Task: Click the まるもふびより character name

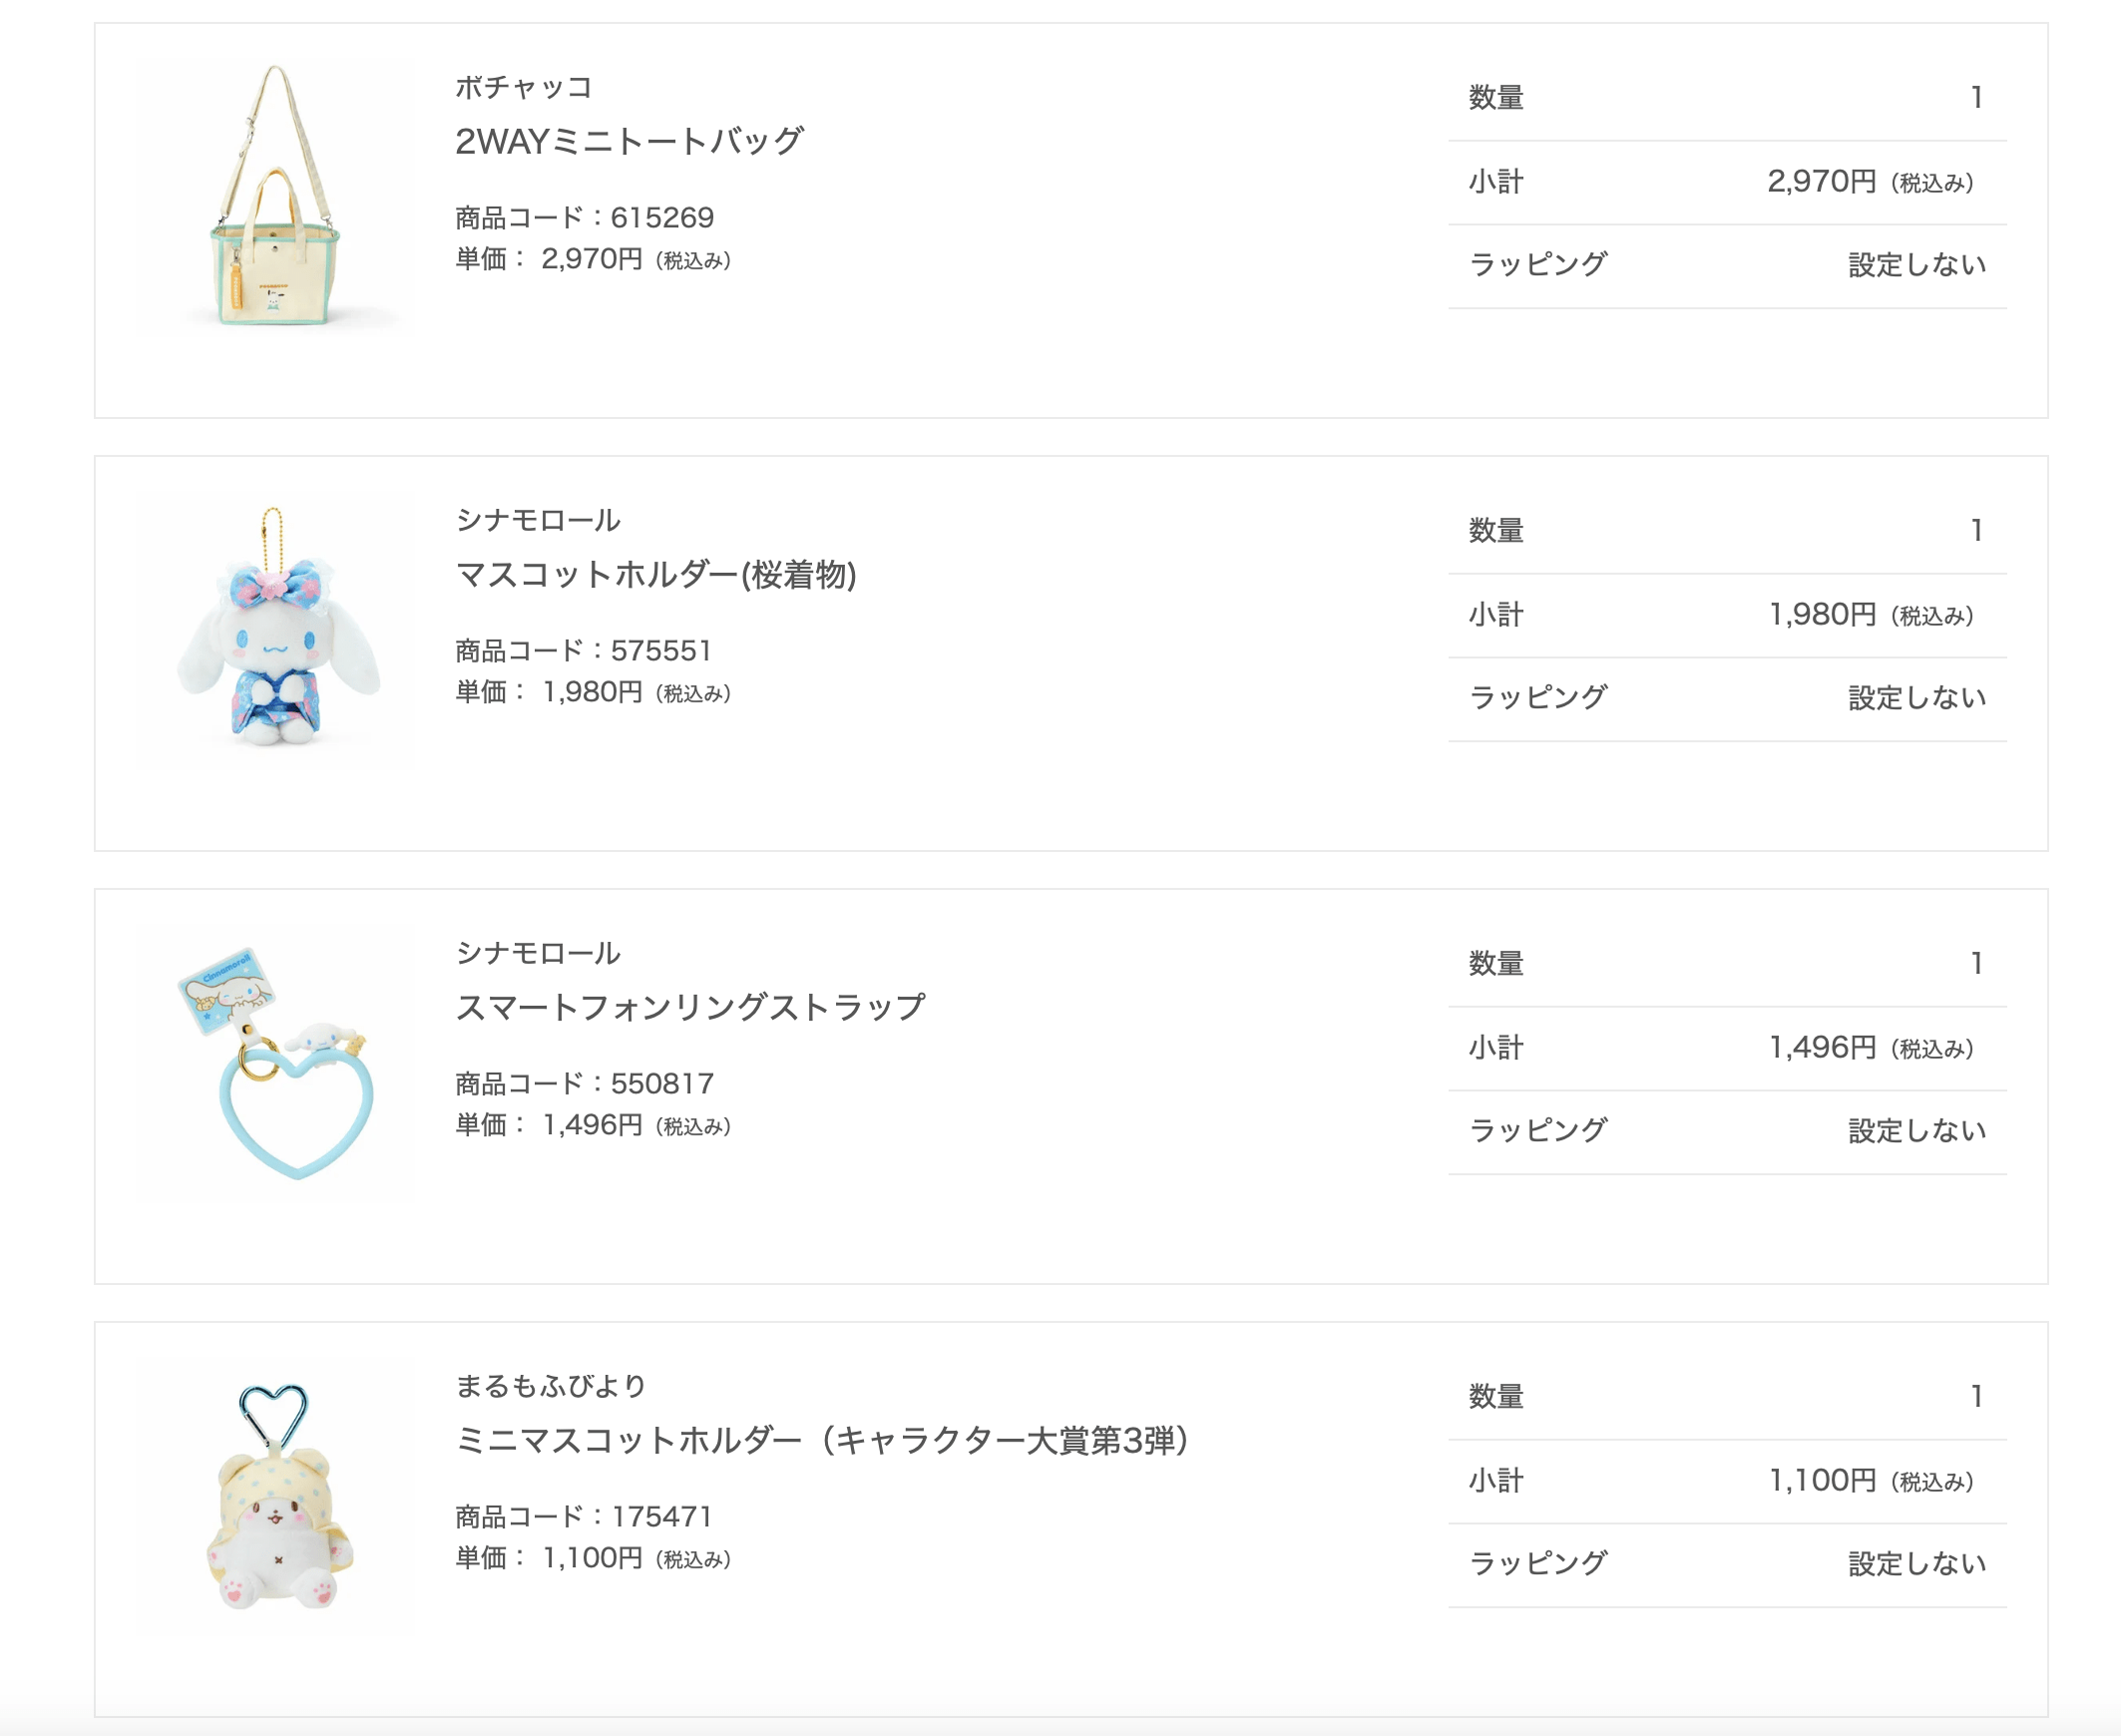Action: pyautogui.click(x=551, y=1386)
